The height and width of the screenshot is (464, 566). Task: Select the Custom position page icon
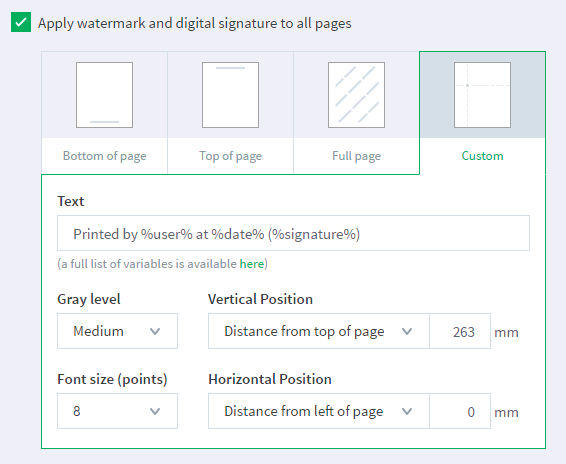(x=482, y=95)
